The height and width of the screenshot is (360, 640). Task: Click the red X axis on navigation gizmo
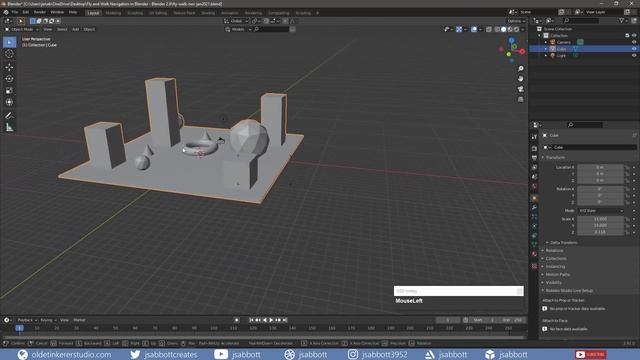522,51
